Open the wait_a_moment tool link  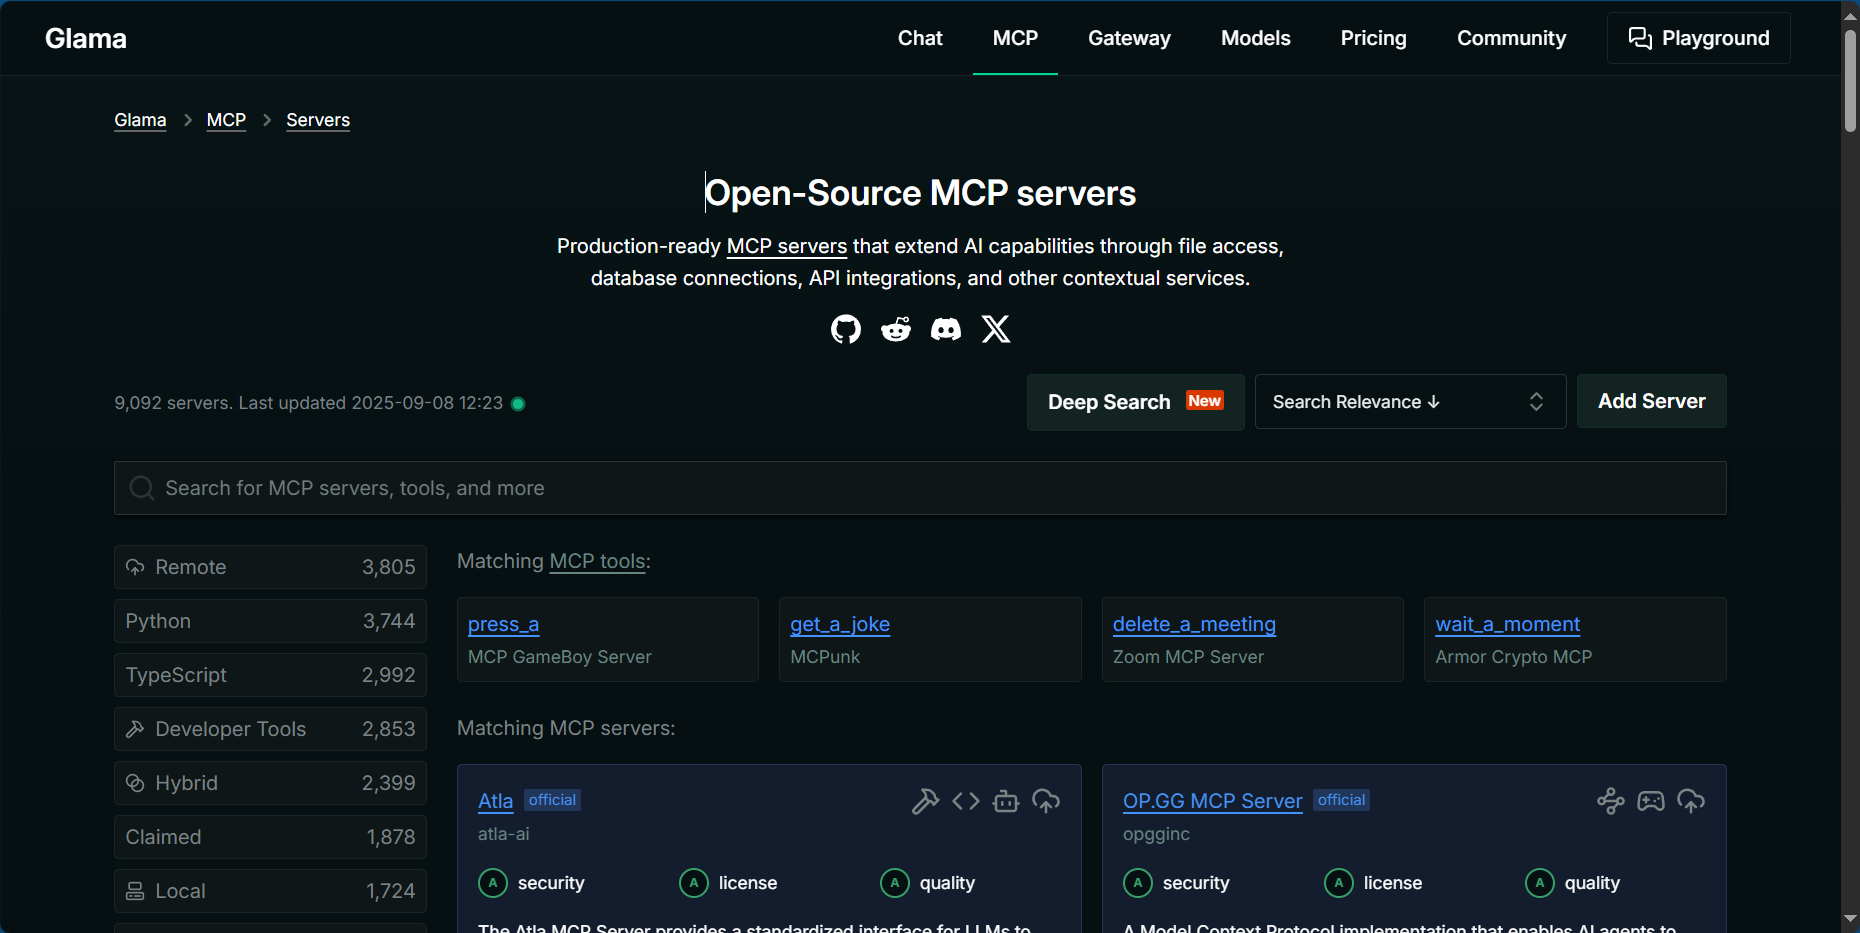point(1508,624)
